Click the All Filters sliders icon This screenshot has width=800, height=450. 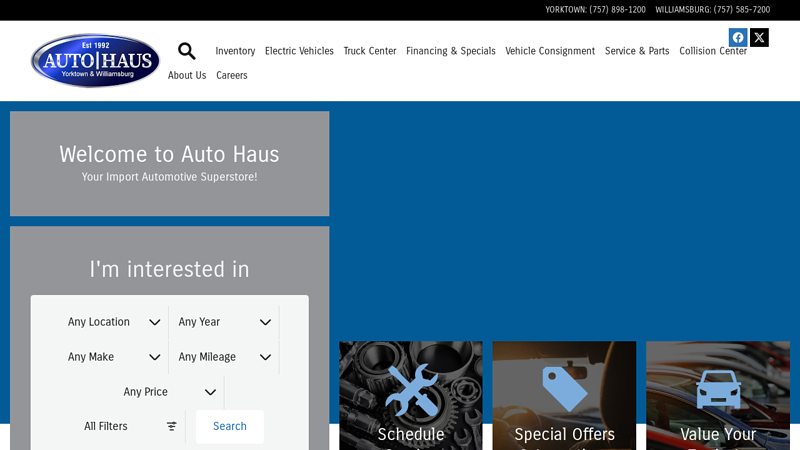[x=171, y=426]
